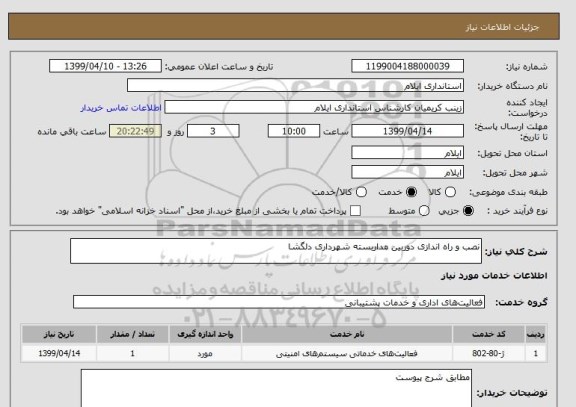The image size is (576, 407).
Task: Click the remaining days field showing 3
Action: (213, 131)
